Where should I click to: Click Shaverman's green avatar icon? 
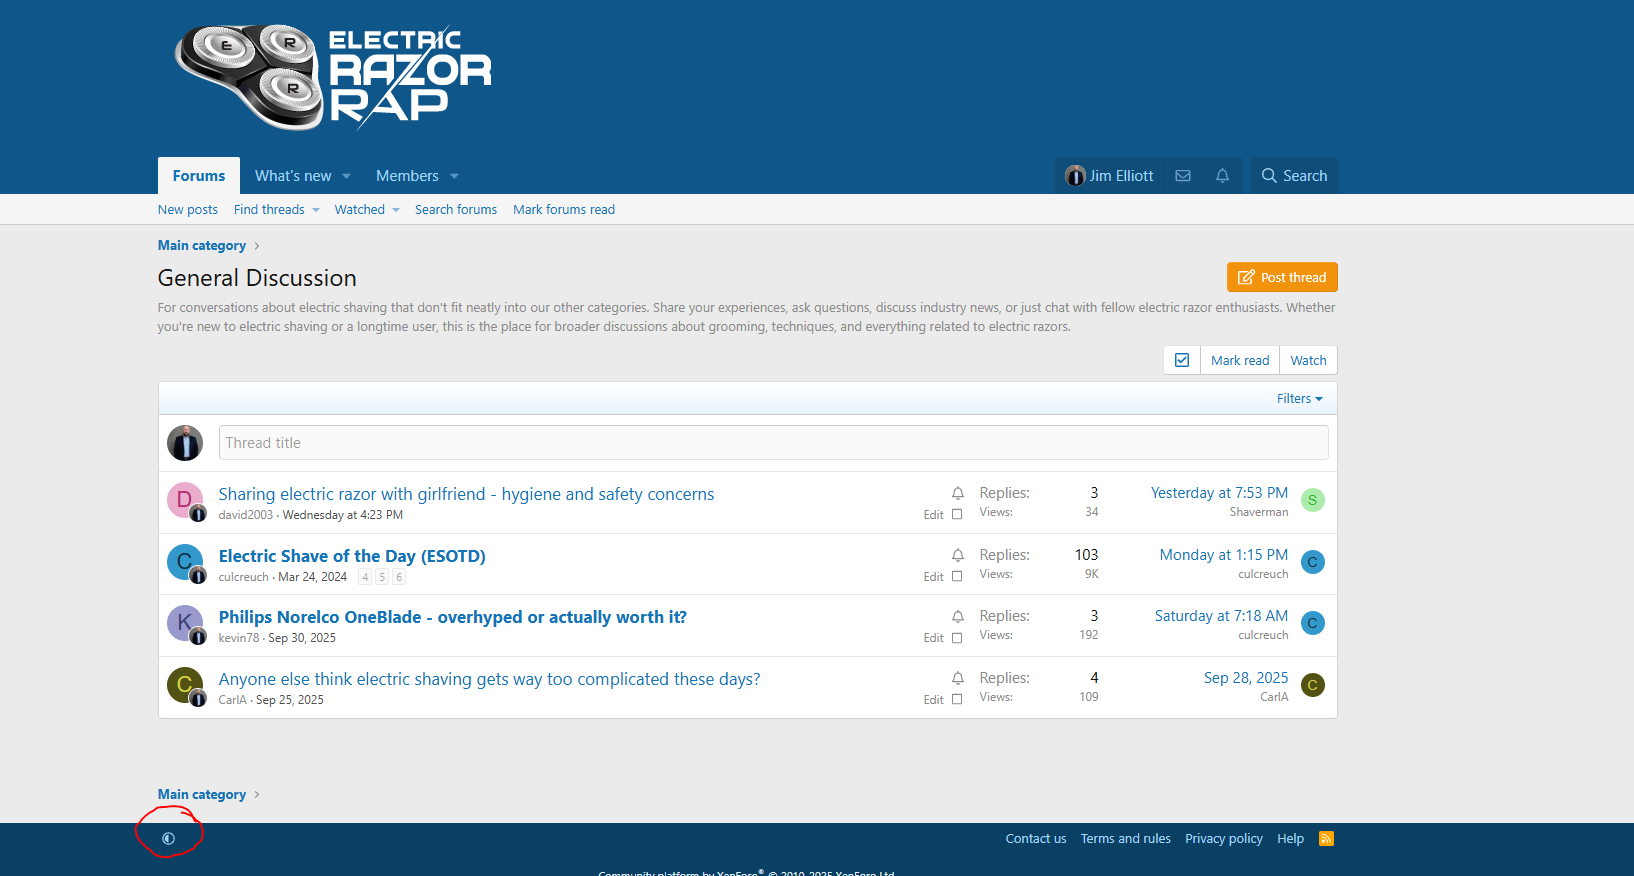pyautogui.click(x=1312, y=500)
